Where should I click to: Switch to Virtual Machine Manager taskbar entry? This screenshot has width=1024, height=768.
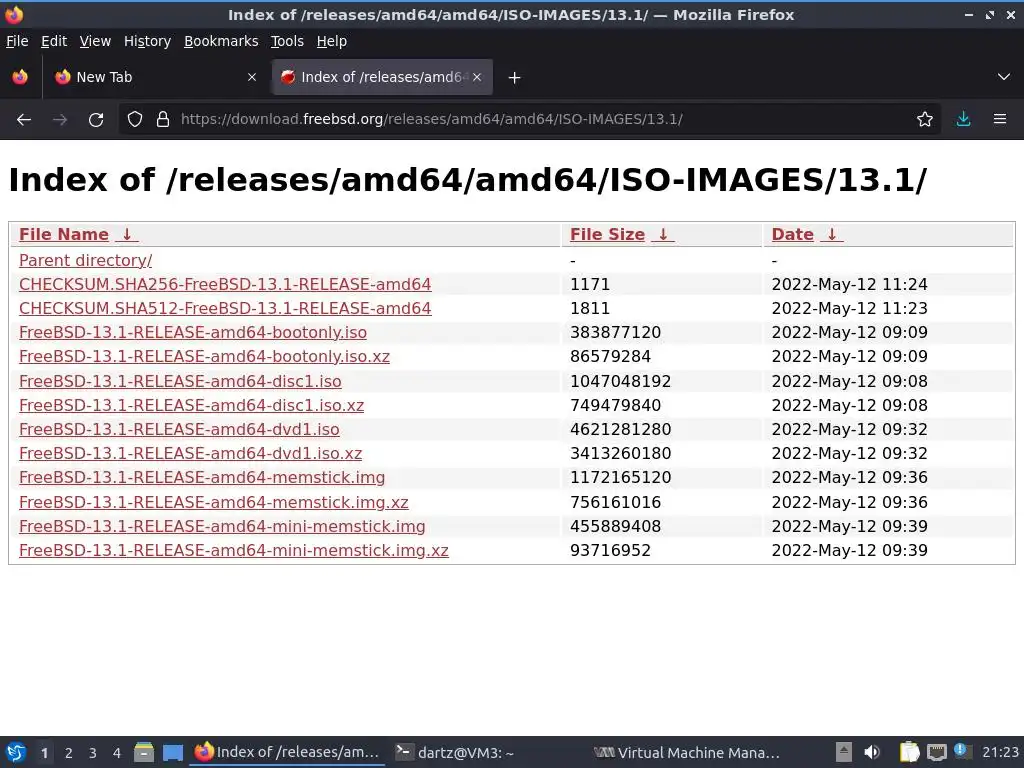point(687,752)
